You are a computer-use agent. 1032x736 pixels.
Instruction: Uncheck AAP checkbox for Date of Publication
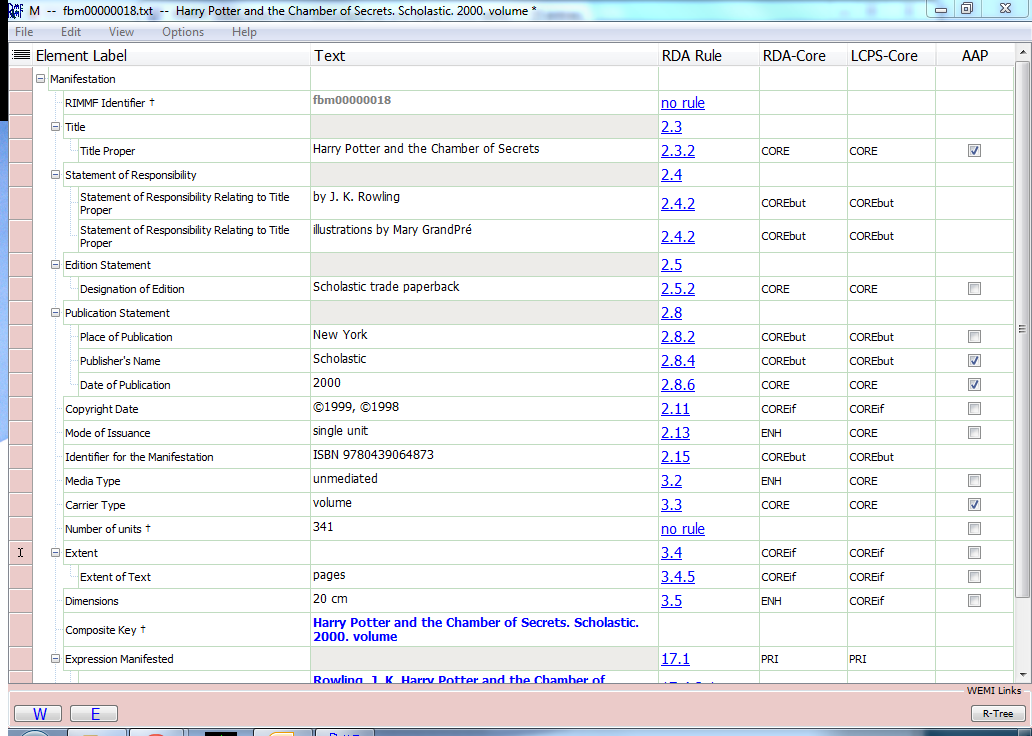tap(974, 384)
